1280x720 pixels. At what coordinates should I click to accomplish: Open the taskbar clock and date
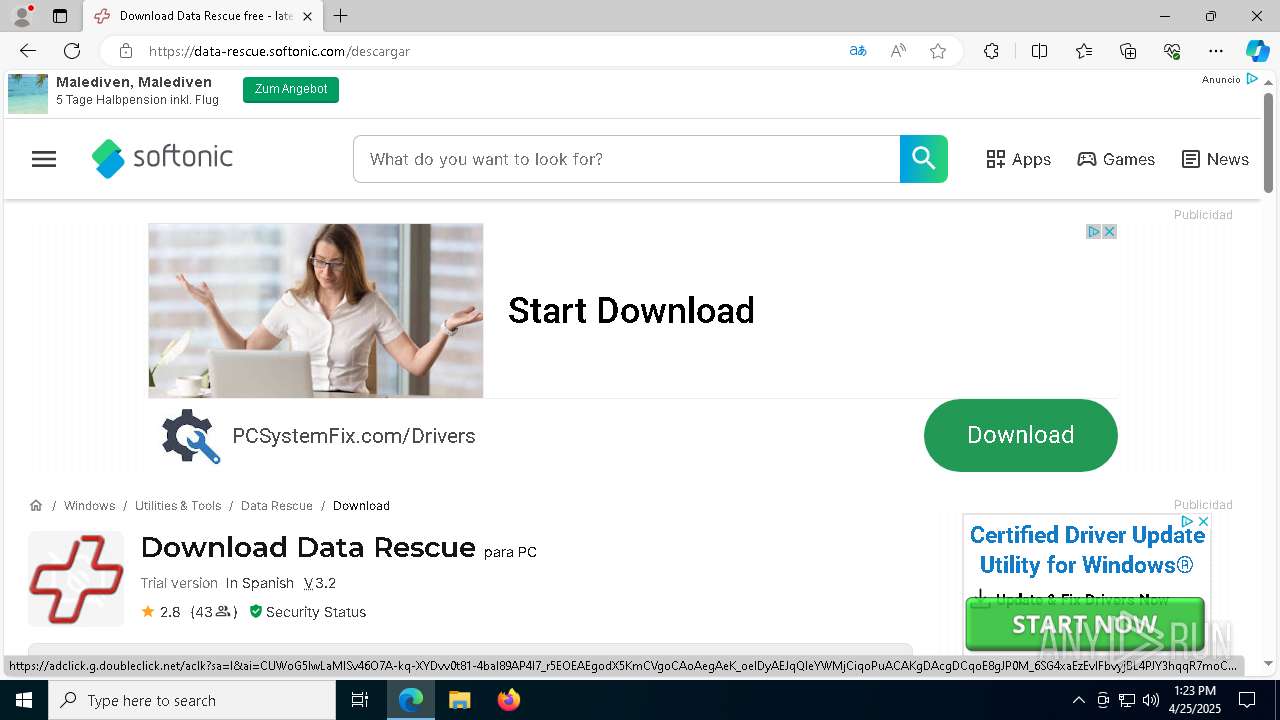(x=1195, y=700)
